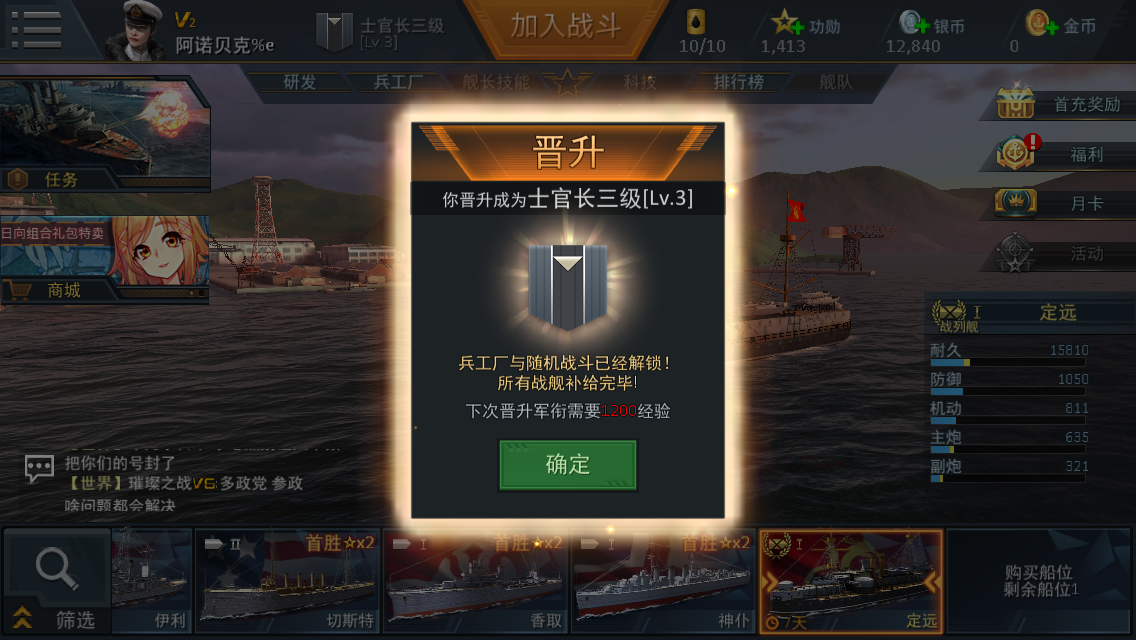This screenshot has width=1136, height=640.
Task: Open the 商城 shop banner
Action: [x=104, y=259]
